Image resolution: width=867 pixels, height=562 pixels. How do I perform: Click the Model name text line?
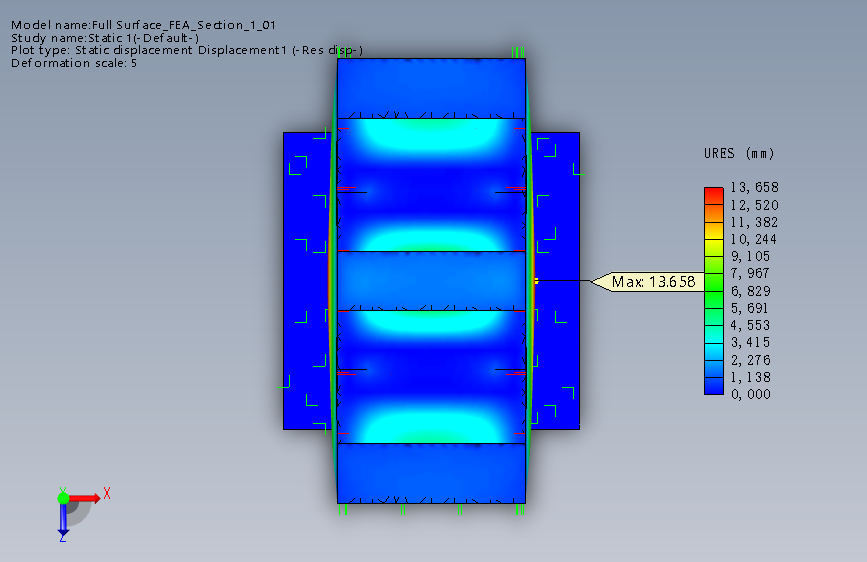point(143,25)
